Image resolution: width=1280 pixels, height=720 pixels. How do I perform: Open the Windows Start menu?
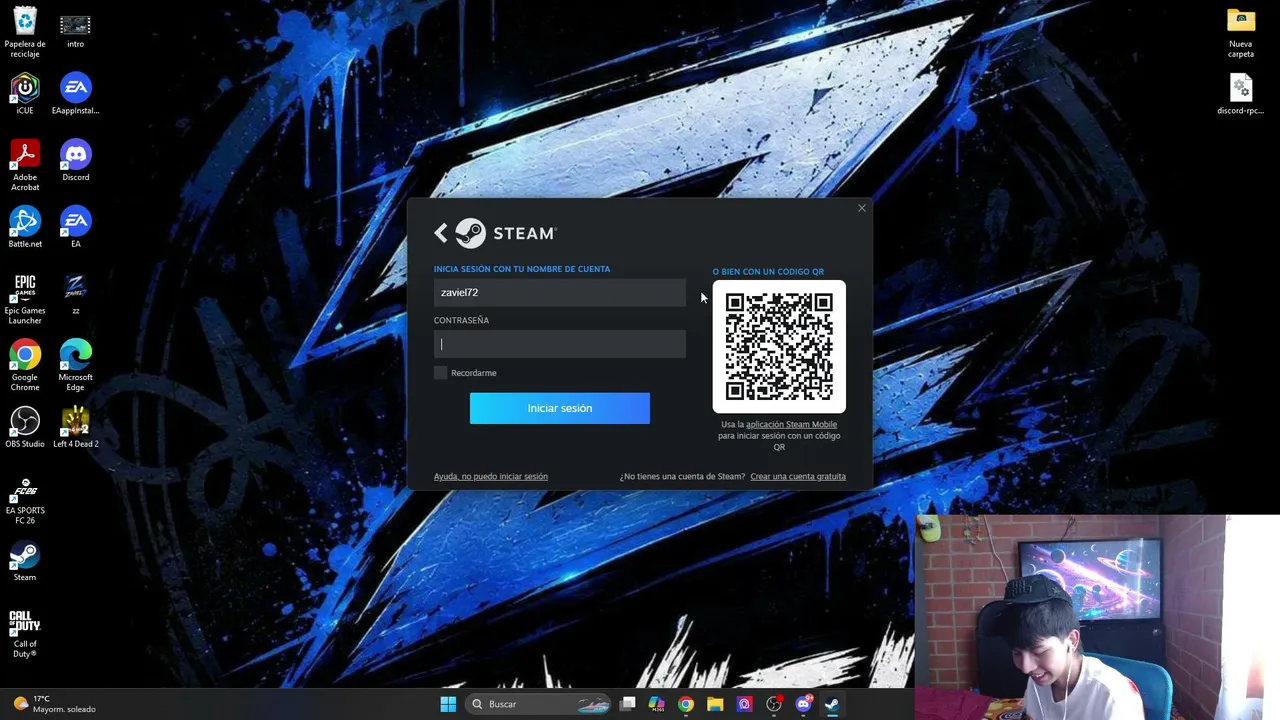coord(448,704)
